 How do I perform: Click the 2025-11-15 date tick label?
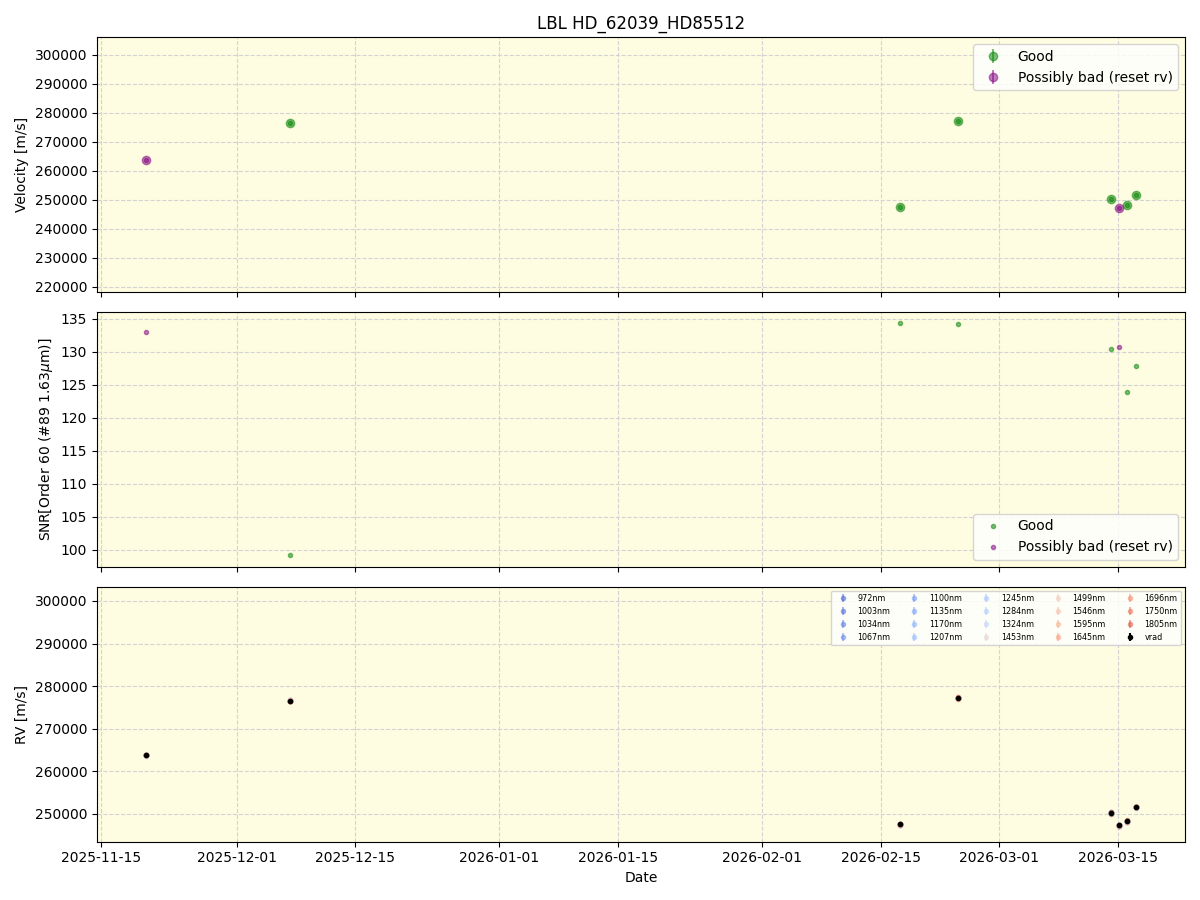pos(101,858)
